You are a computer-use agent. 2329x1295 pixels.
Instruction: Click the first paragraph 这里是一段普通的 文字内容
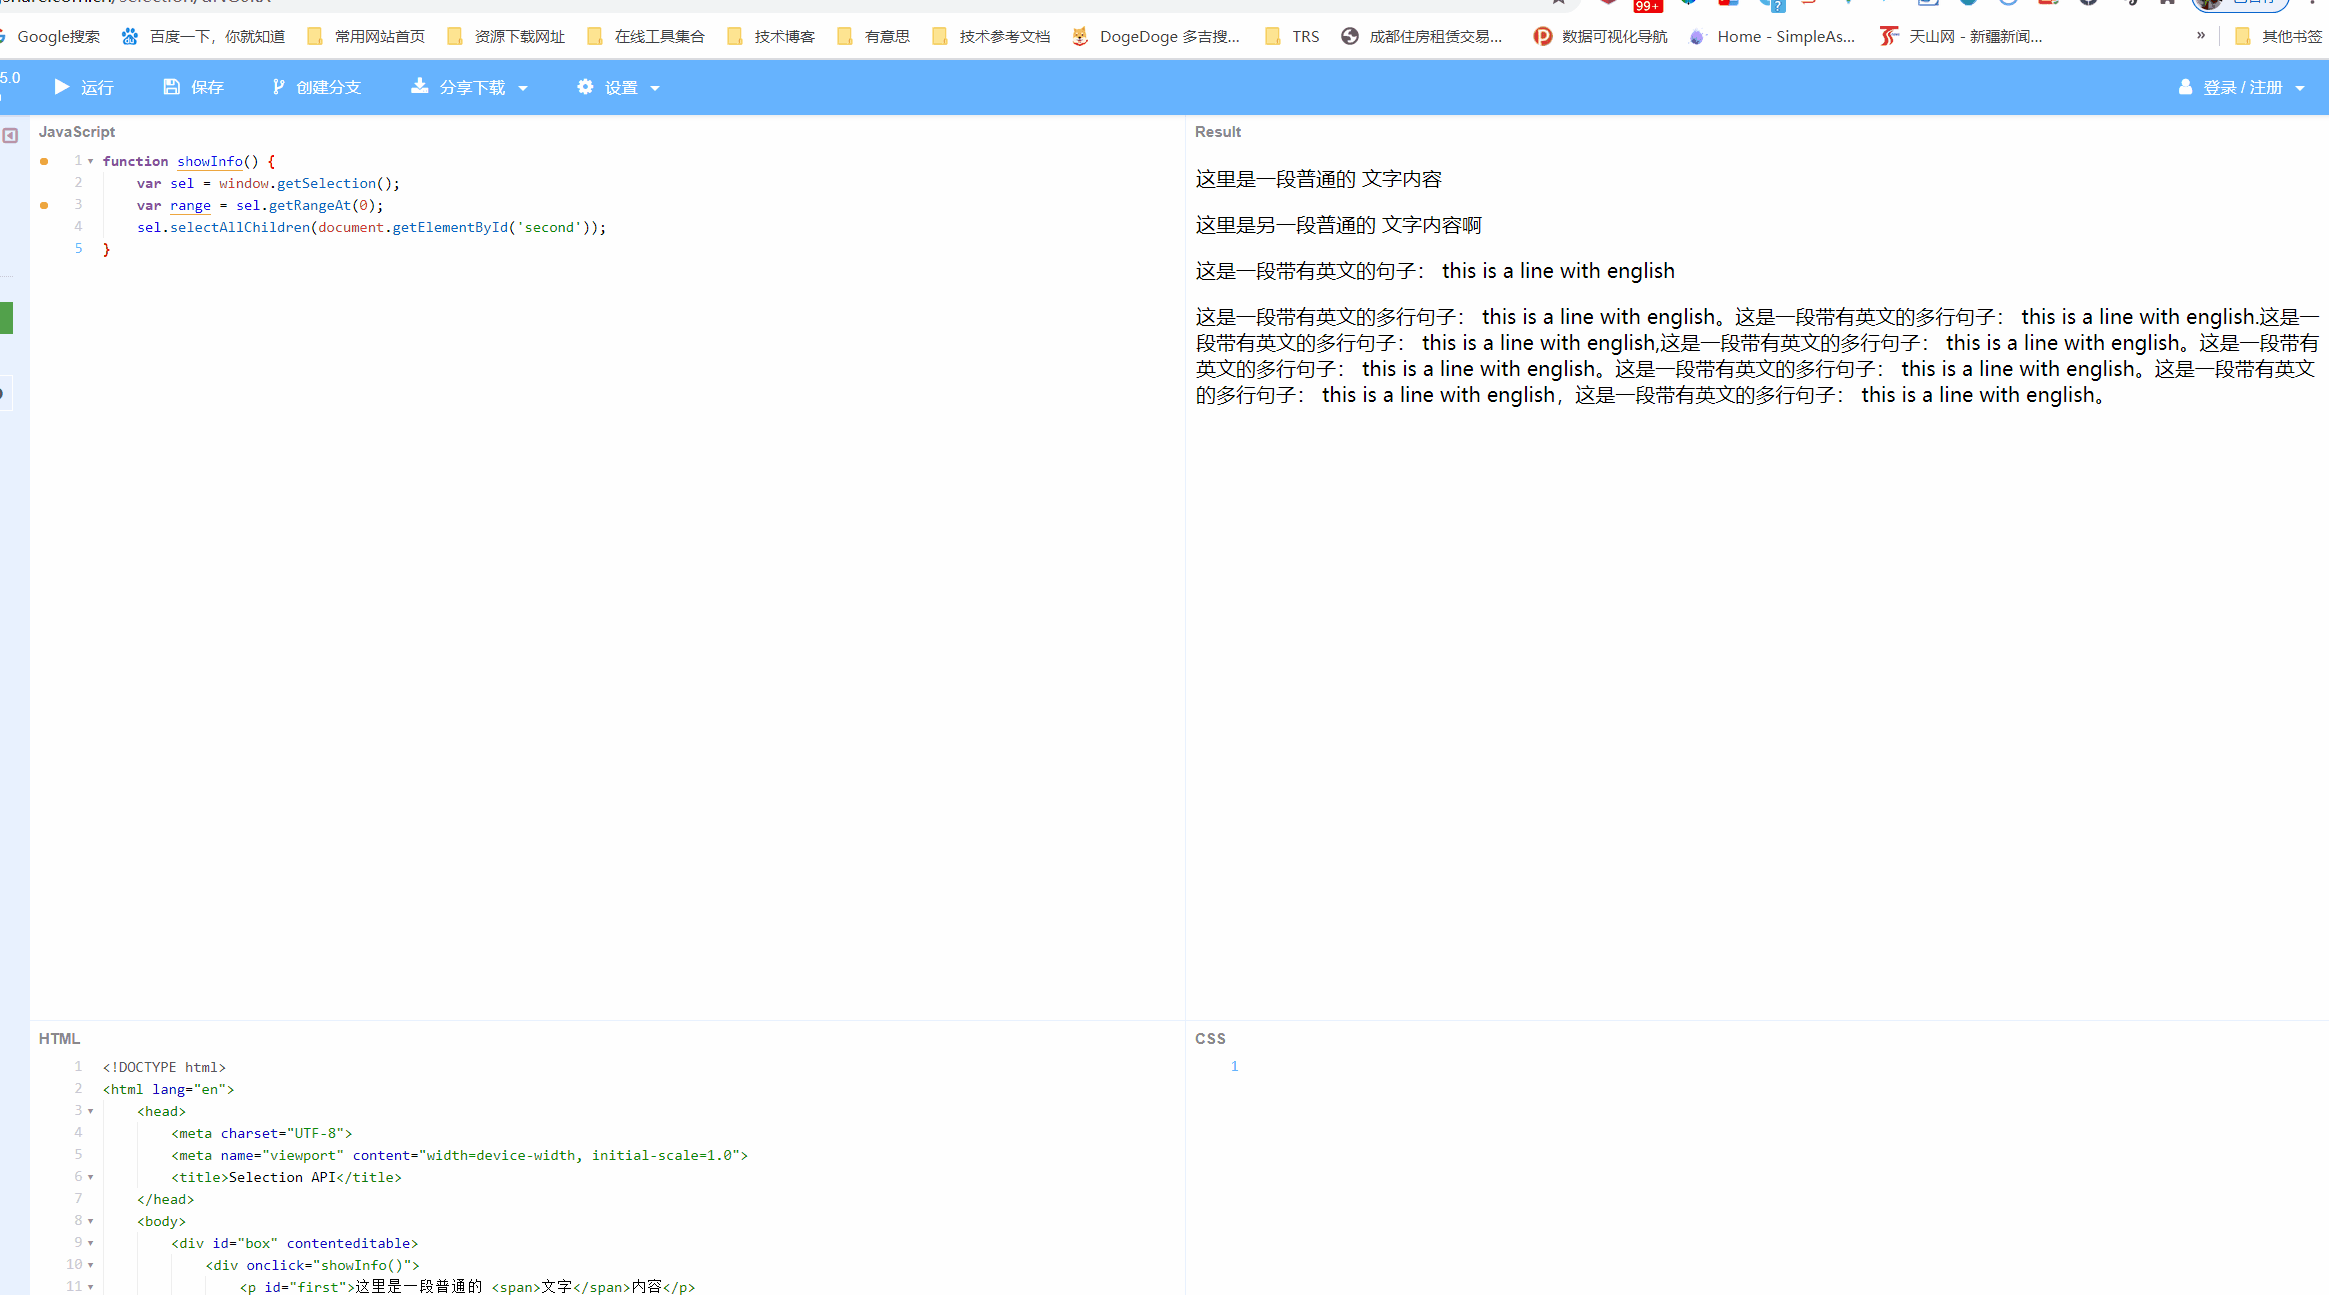coord(1319,179)
